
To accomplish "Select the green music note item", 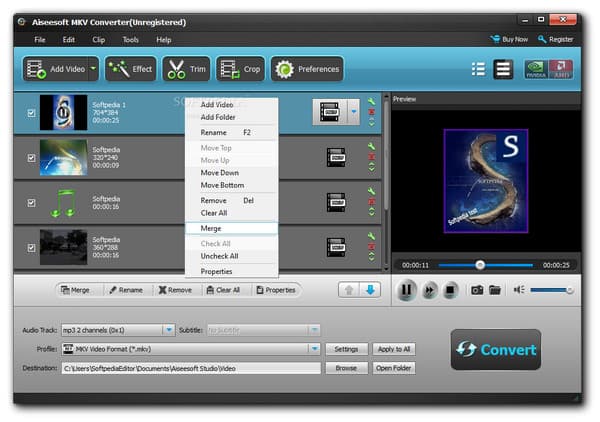I will (x=63, y=203).
